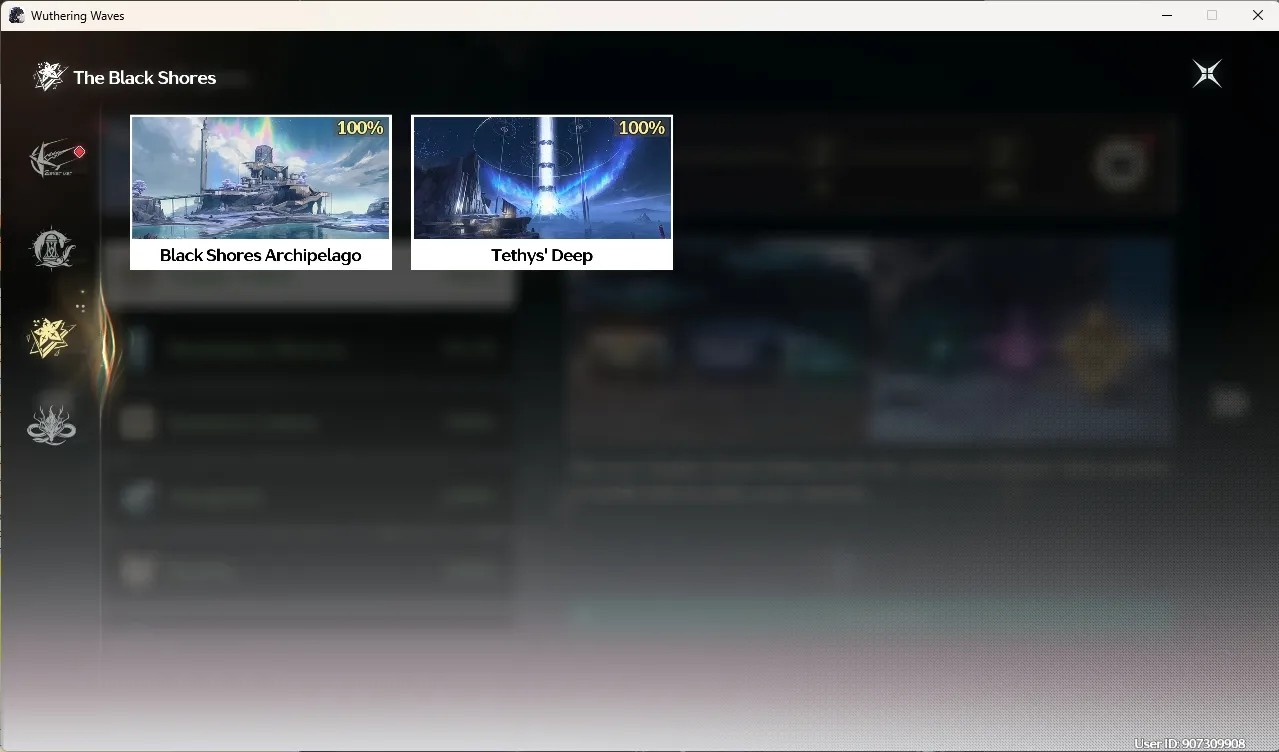The height and width of the screenshot is (752, 1279).
Task: Click the 100% progress on Black Shores Archipelago
Action: [360, 128]
